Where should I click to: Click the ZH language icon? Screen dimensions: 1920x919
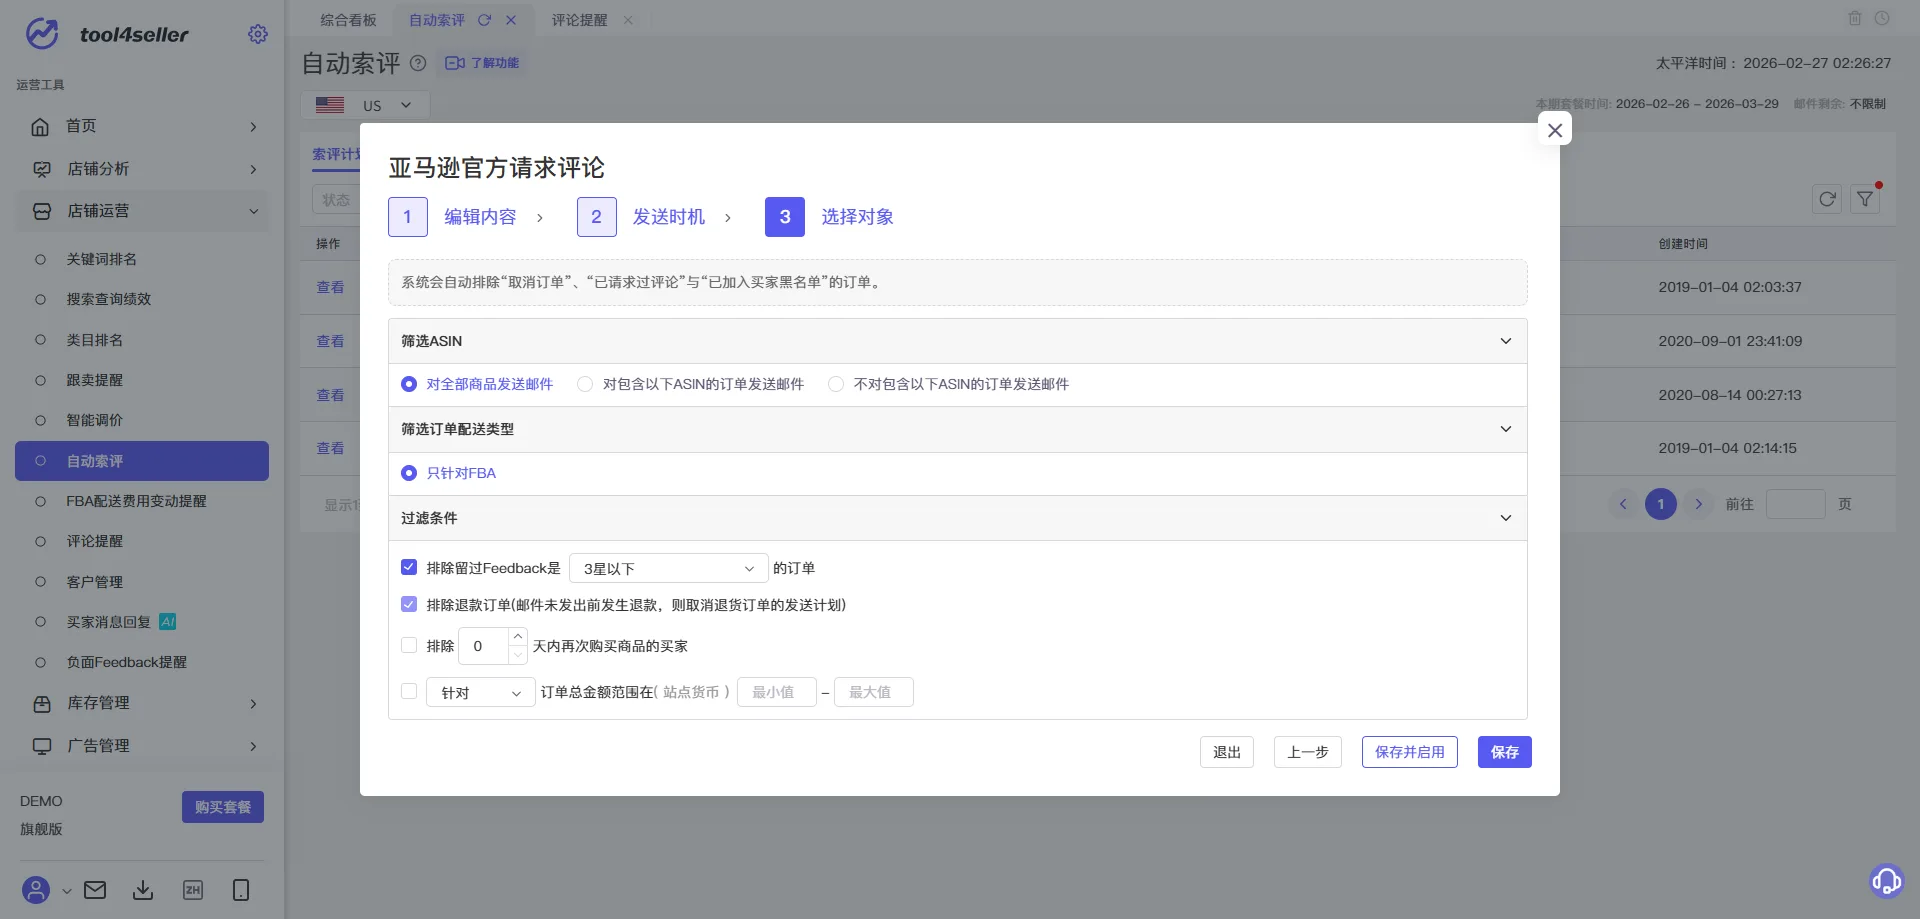coord(193,889)
